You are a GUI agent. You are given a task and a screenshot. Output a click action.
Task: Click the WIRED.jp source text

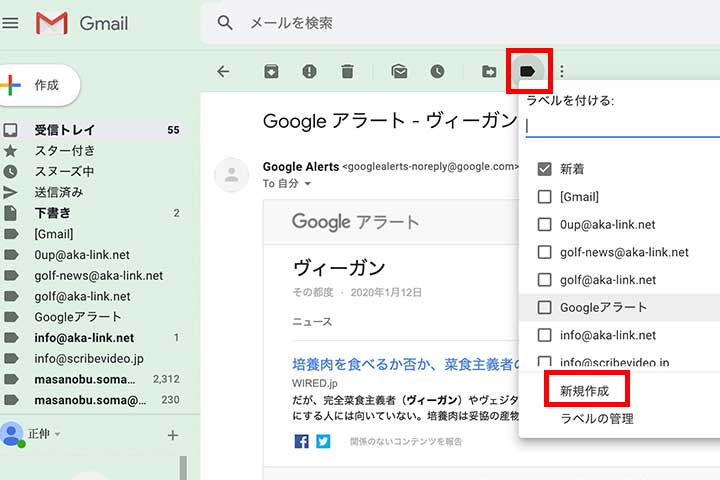pyautogui.click(x=315, y=383)
